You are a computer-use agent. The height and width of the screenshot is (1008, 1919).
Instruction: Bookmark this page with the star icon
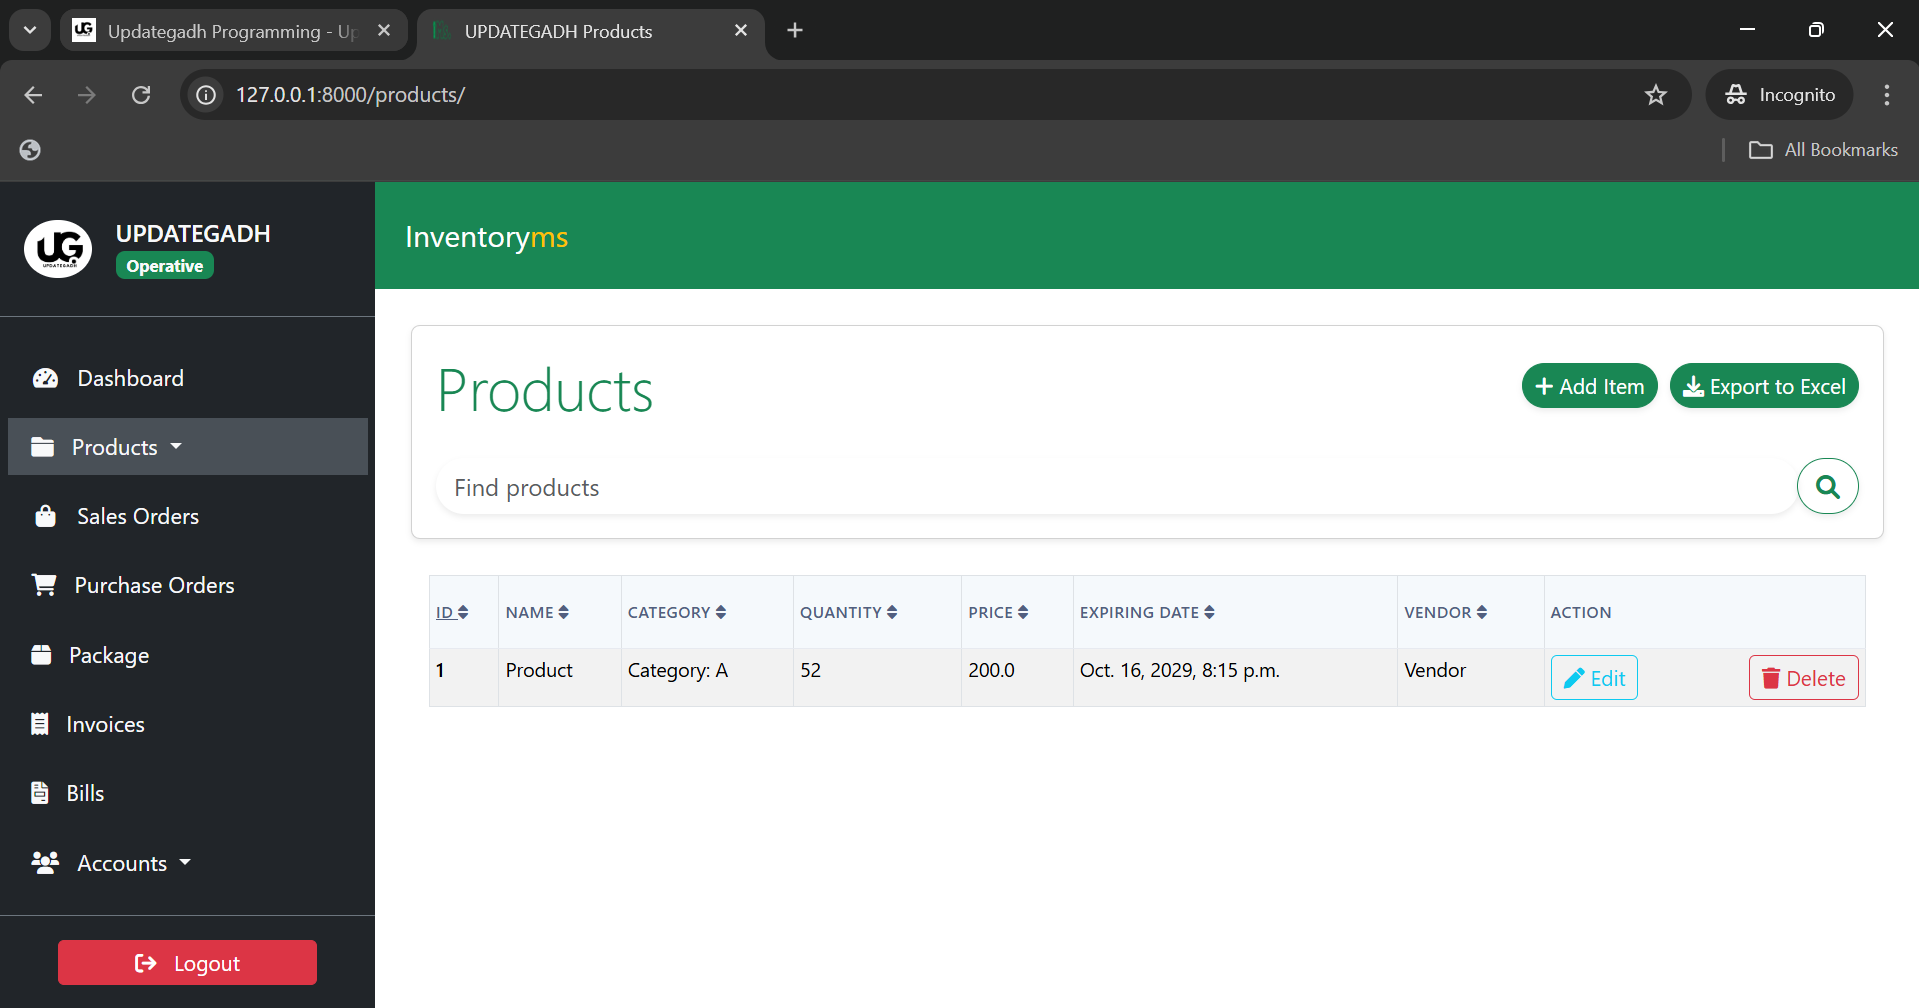pos(1656,95)
